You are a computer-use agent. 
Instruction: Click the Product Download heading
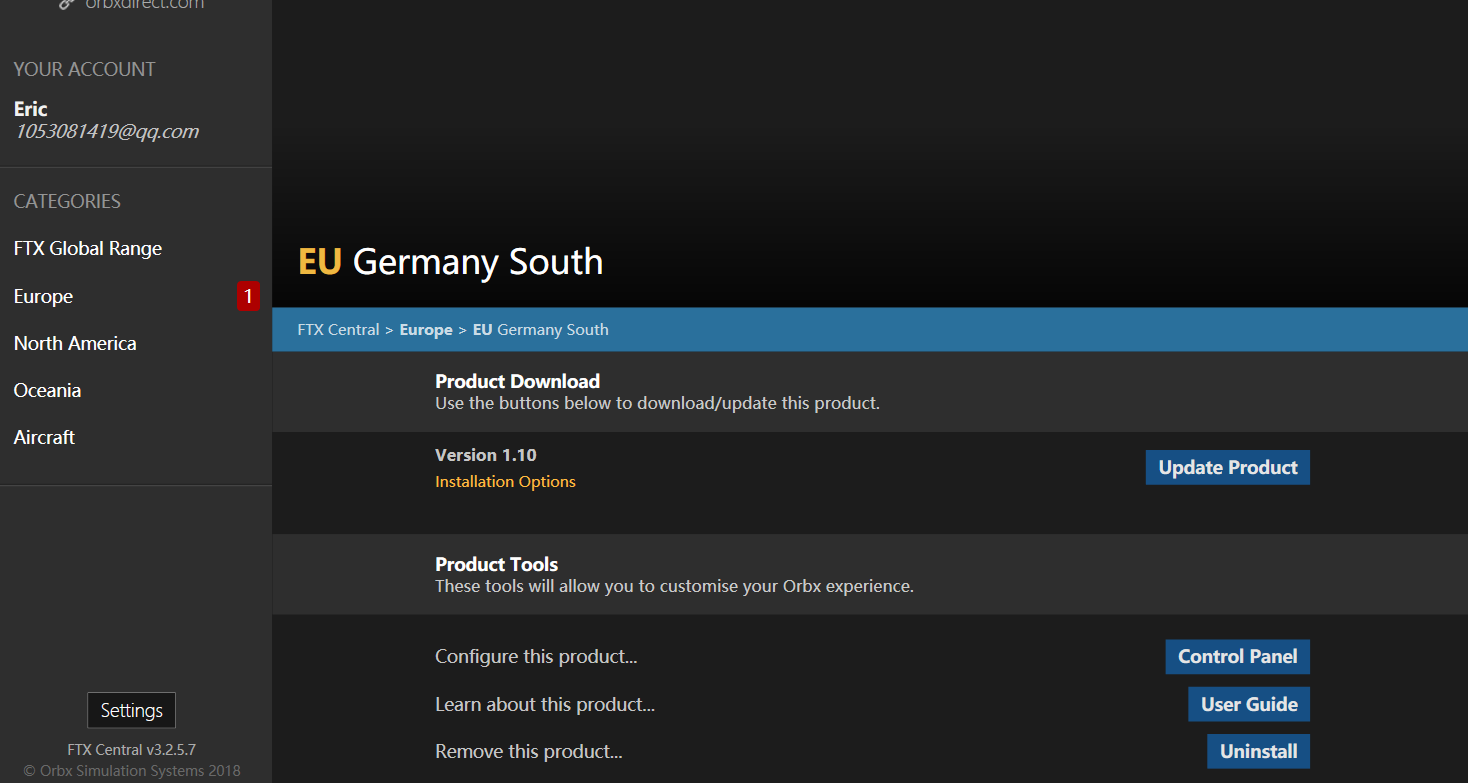coord(517,381)
